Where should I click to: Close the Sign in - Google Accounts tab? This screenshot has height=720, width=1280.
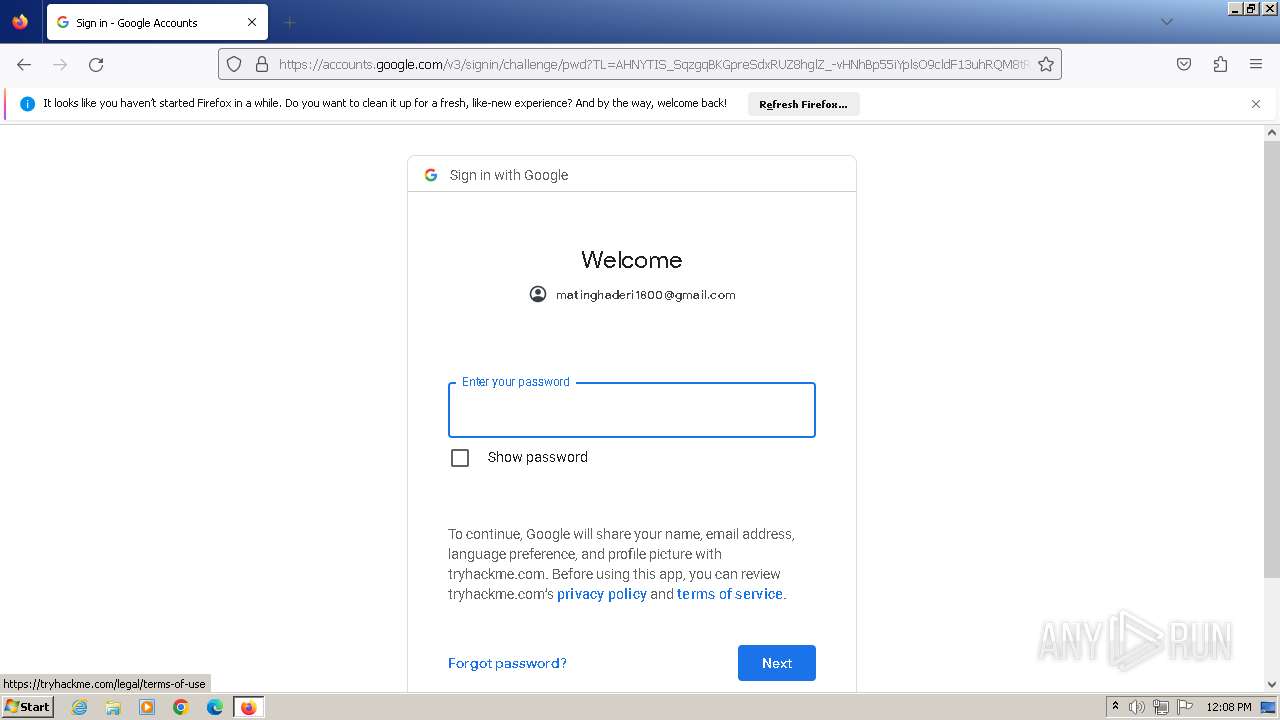pos(252,22)
